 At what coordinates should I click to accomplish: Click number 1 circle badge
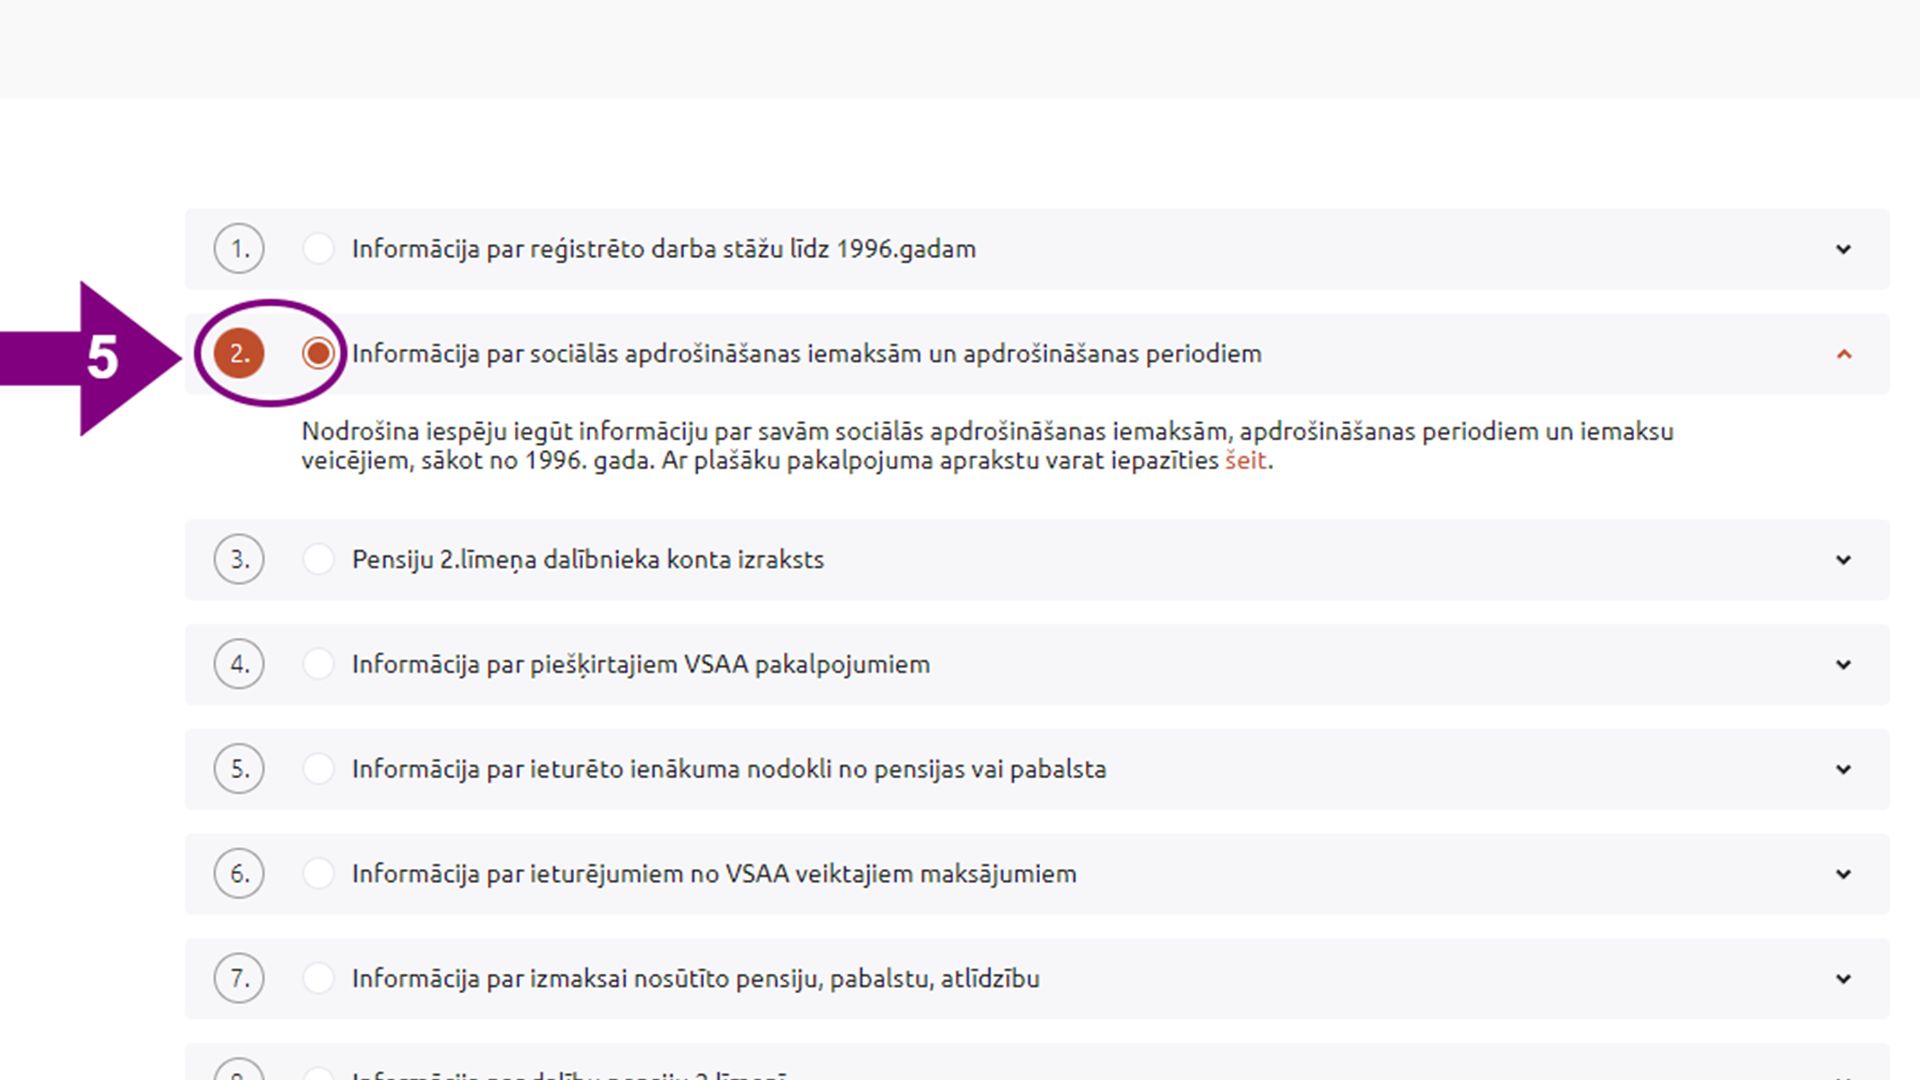[239, 249]
